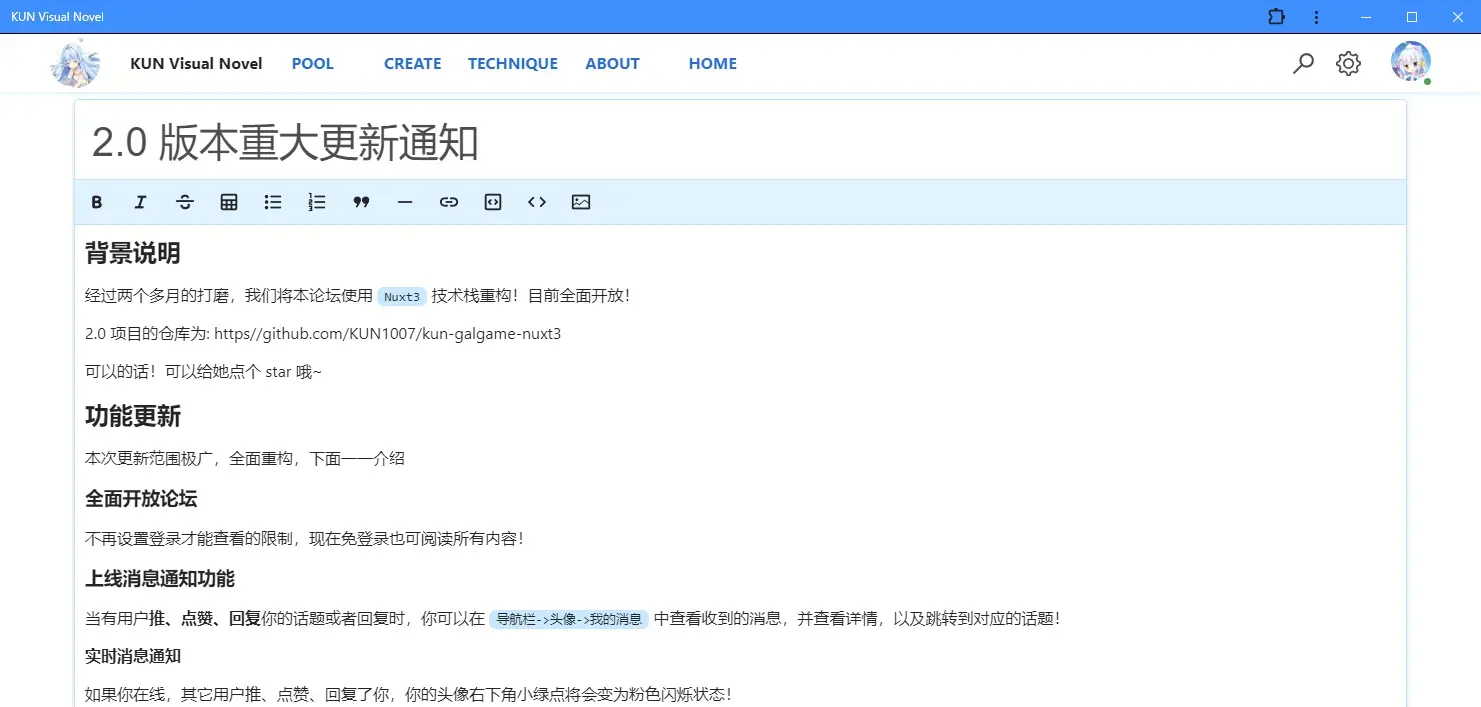1481x707 pixels.
Task: Insert a block quote
Action: coord(361,202)
